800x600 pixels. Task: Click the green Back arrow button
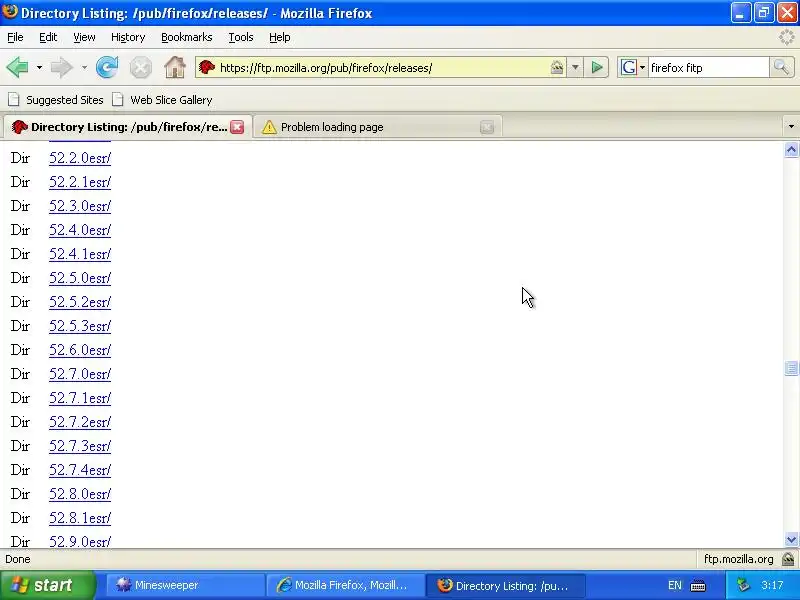tap(17, 67)
